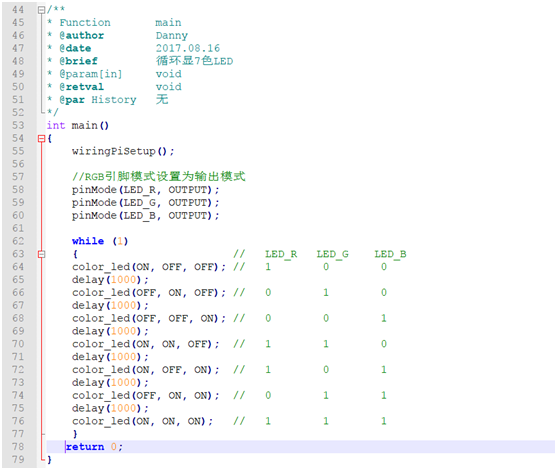Click line number 78 in the margin
This screenshot has width=557, height=470.
tap(18, 447)
